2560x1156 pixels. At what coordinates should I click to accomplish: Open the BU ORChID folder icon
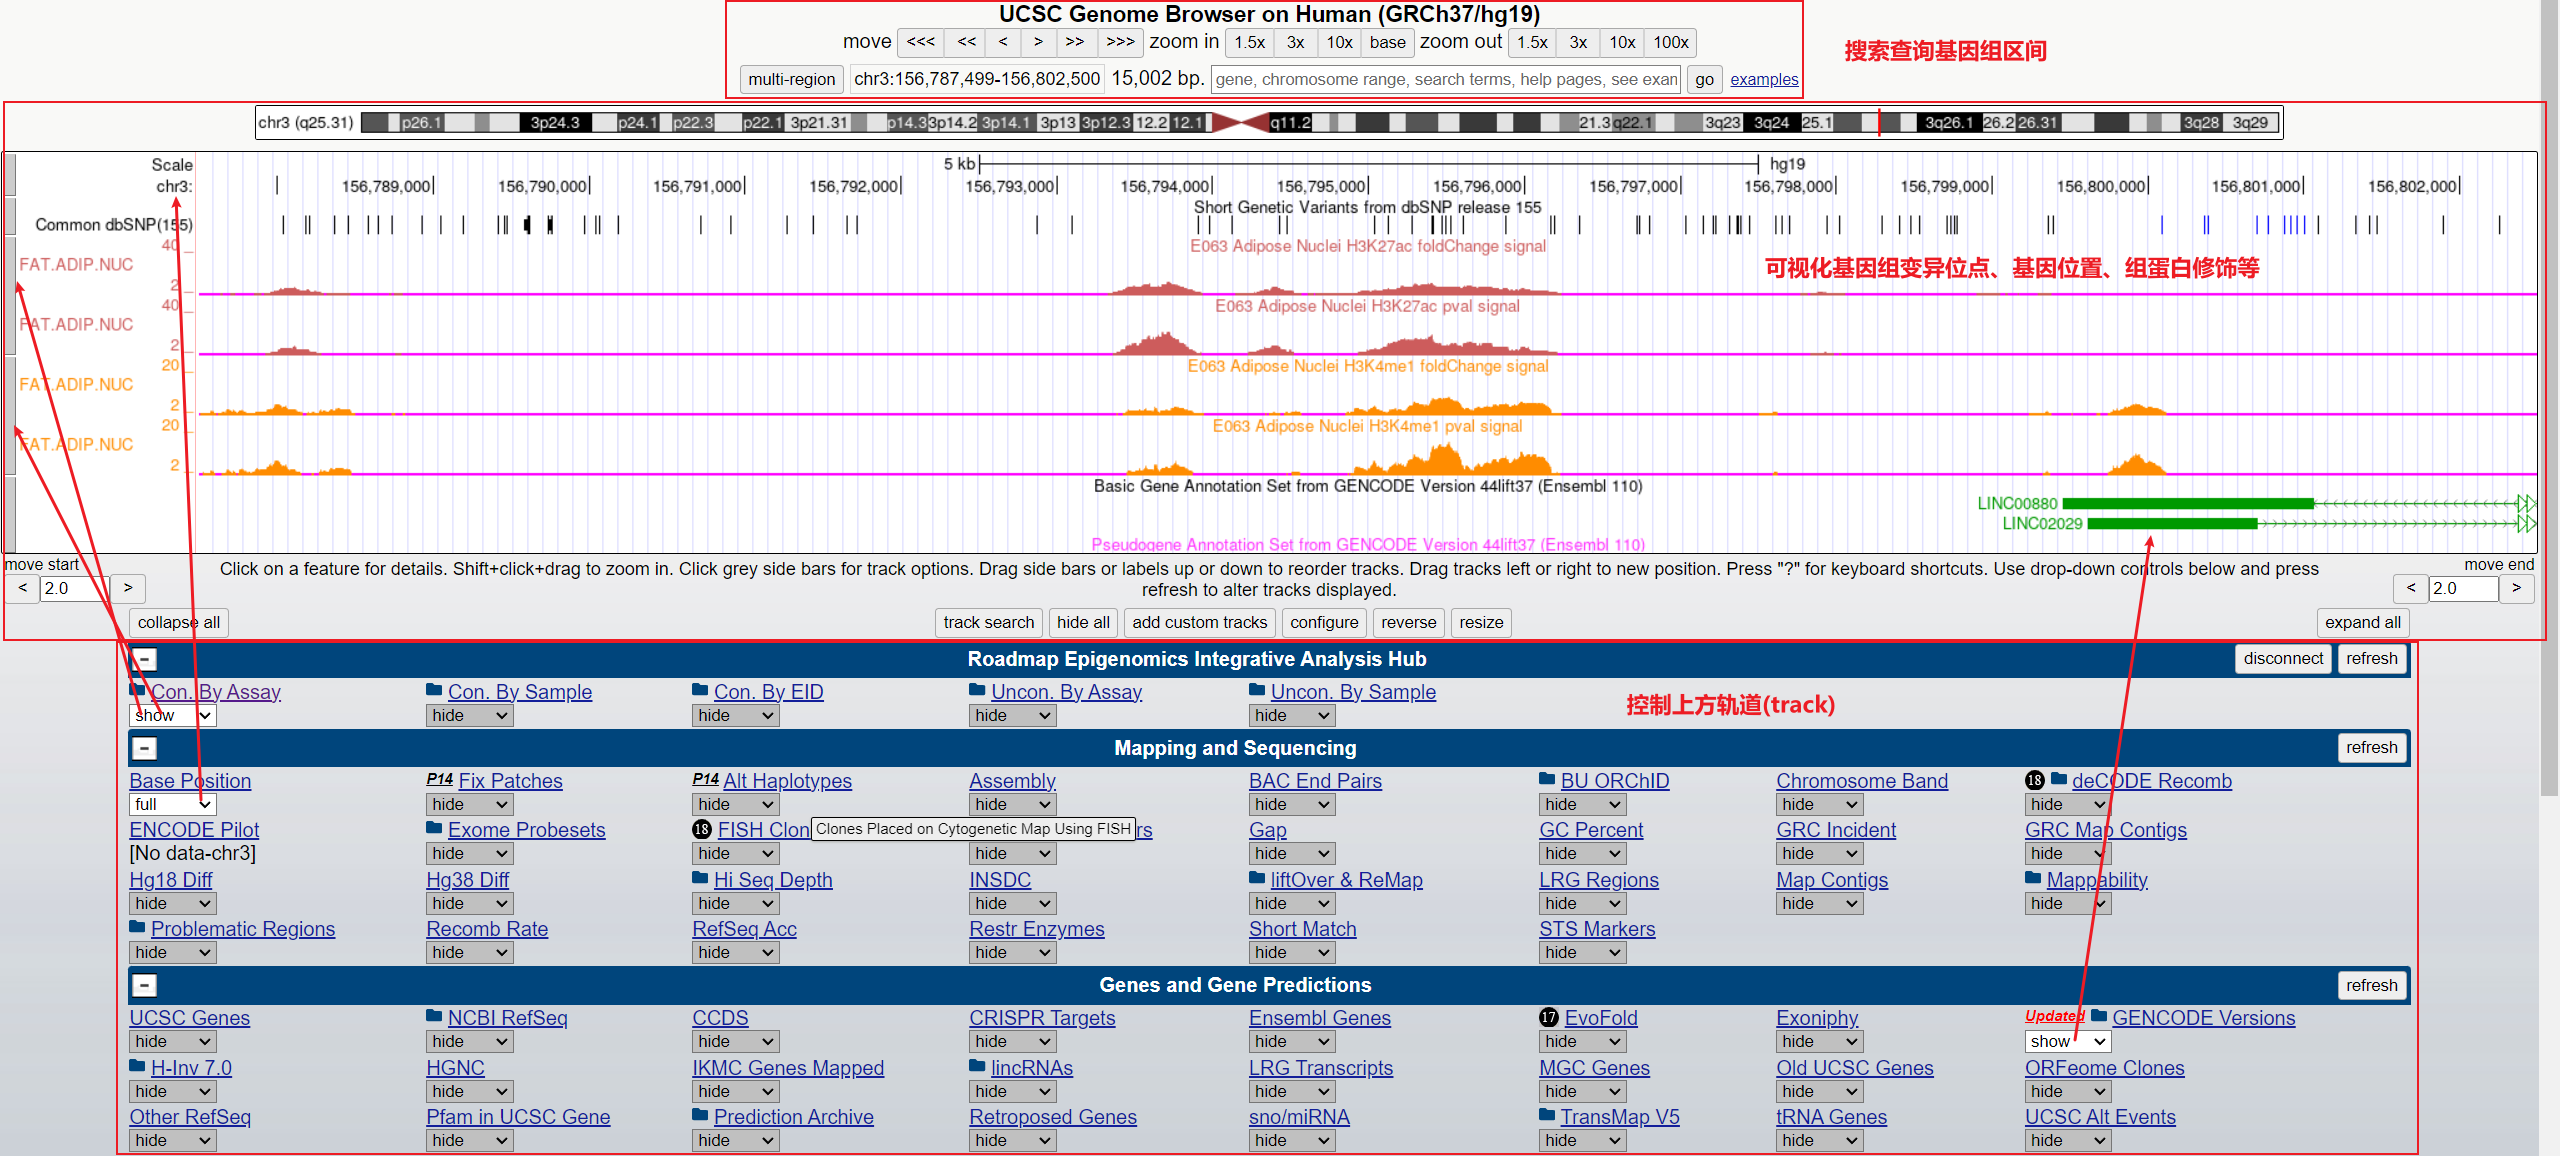coord(1548,779)
